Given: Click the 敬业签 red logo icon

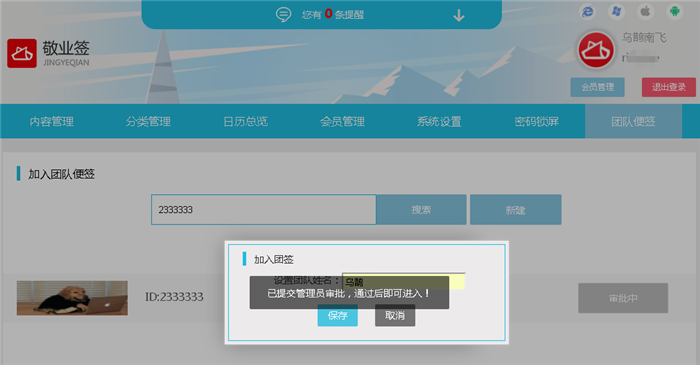Looking at the screenshot, I should (x=22, y=53).
